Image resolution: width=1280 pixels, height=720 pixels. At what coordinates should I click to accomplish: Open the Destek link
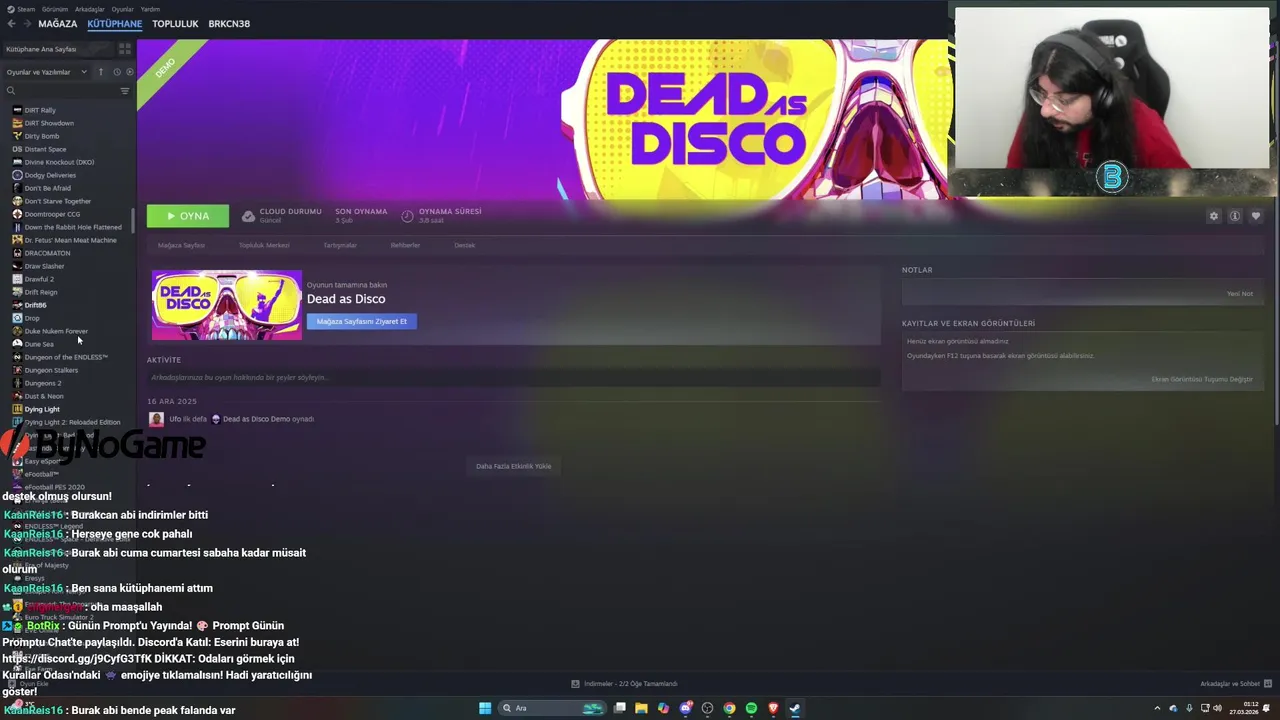(x=465, y=245)
